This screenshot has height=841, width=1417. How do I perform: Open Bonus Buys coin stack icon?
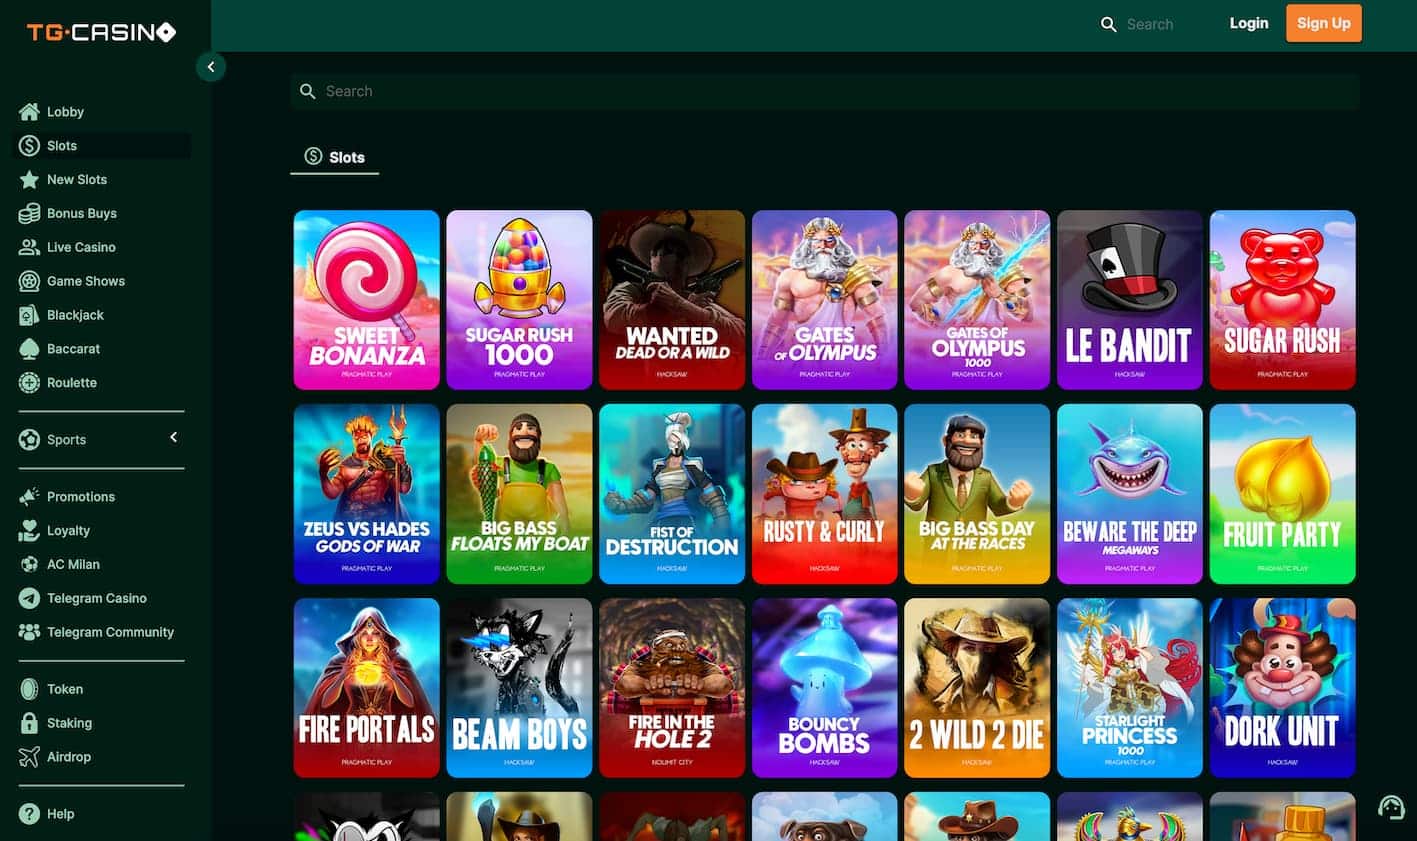click(29, 214)
